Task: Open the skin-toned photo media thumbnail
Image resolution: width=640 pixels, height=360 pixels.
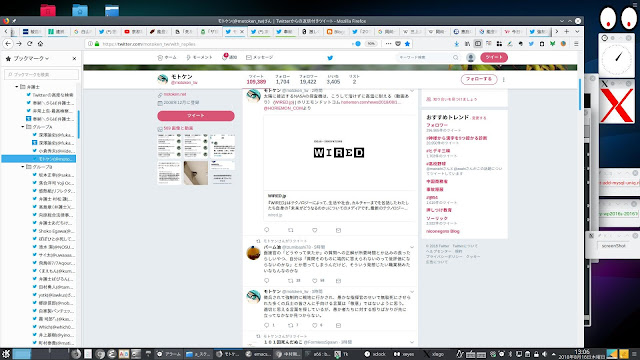Action: 196,173
